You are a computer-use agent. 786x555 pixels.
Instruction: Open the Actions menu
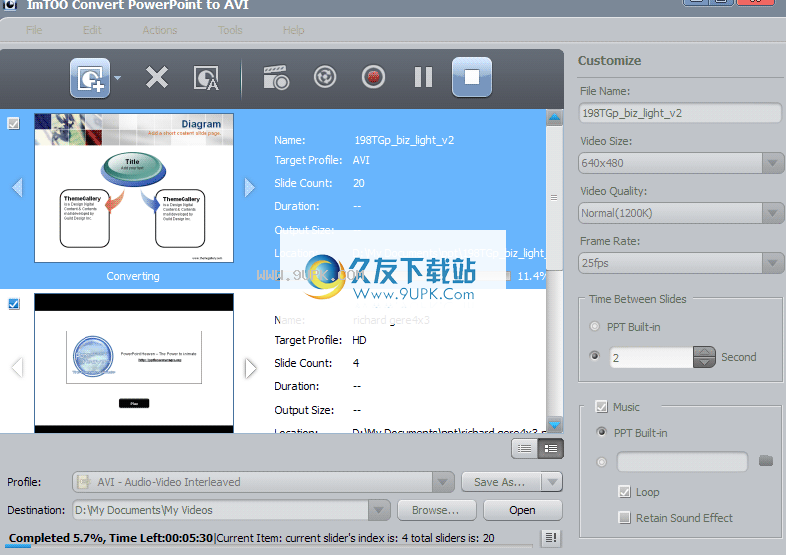(x=160, y=30)
